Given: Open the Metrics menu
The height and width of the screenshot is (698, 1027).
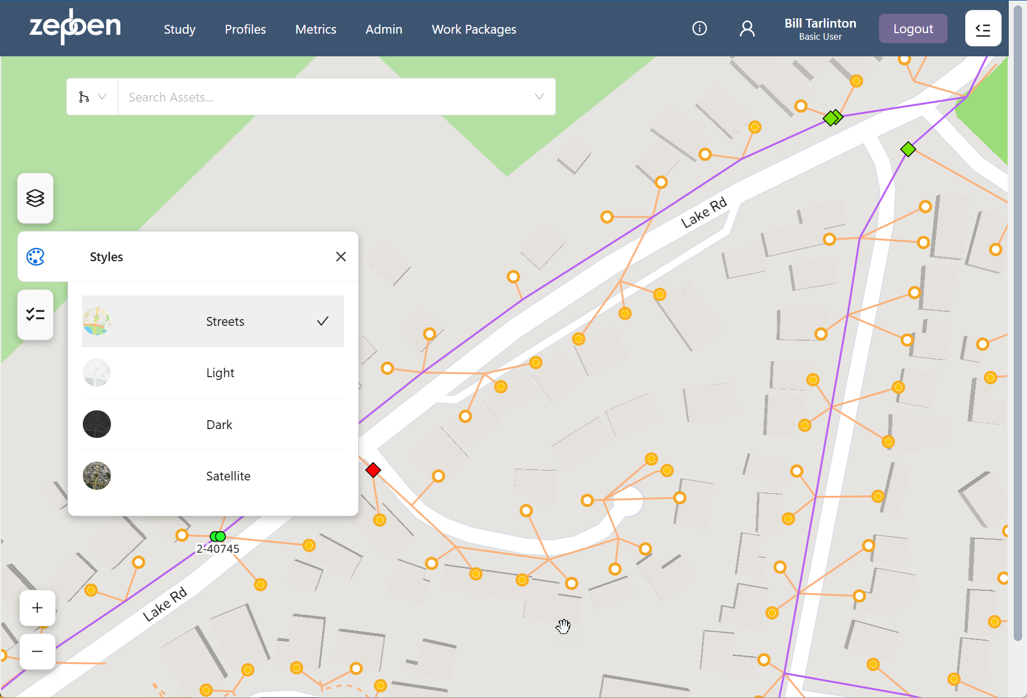Looking at the screenshot, I should click(316, 29).
